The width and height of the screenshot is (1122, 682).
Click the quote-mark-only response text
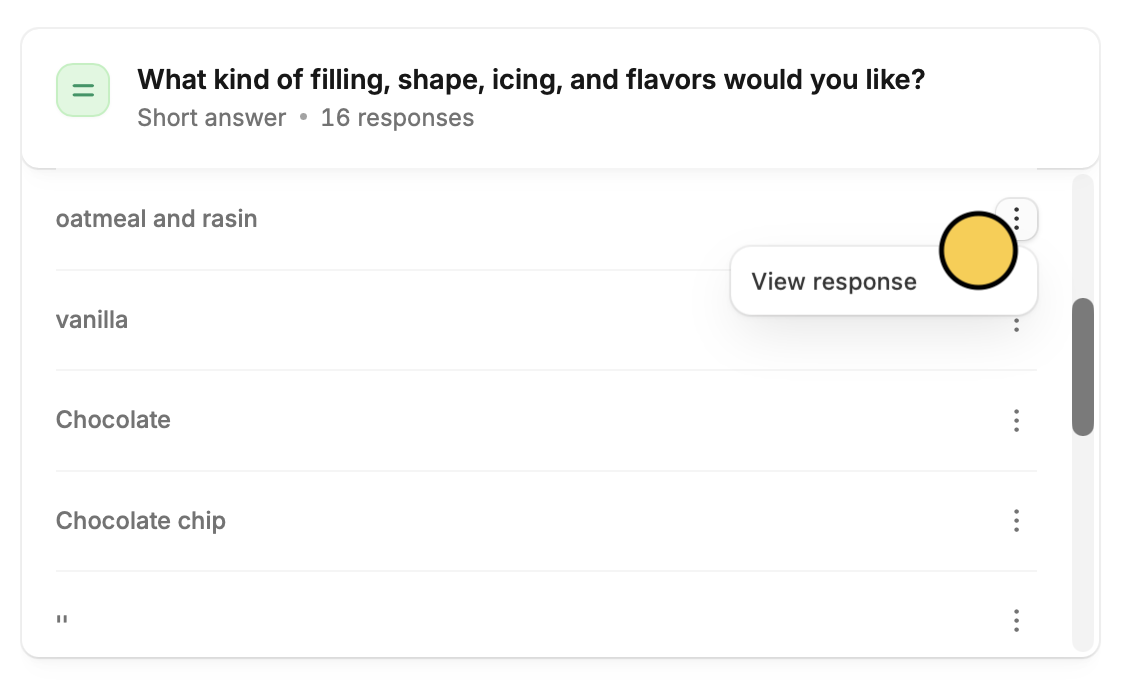pos(62,620)
